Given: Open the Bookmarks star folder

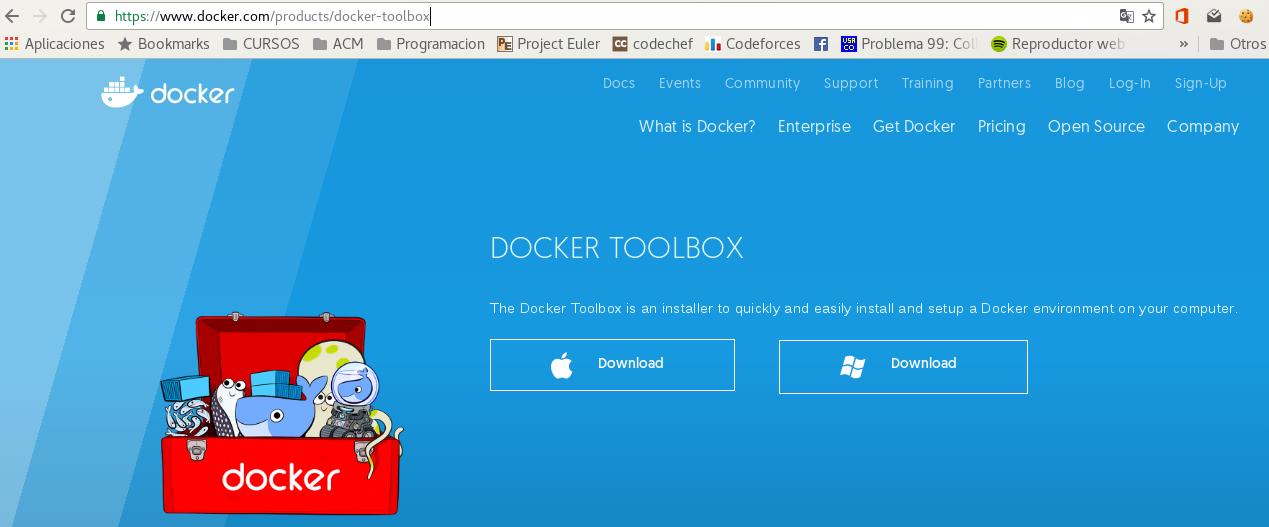Looking at the screenshot, I should 164,44.
